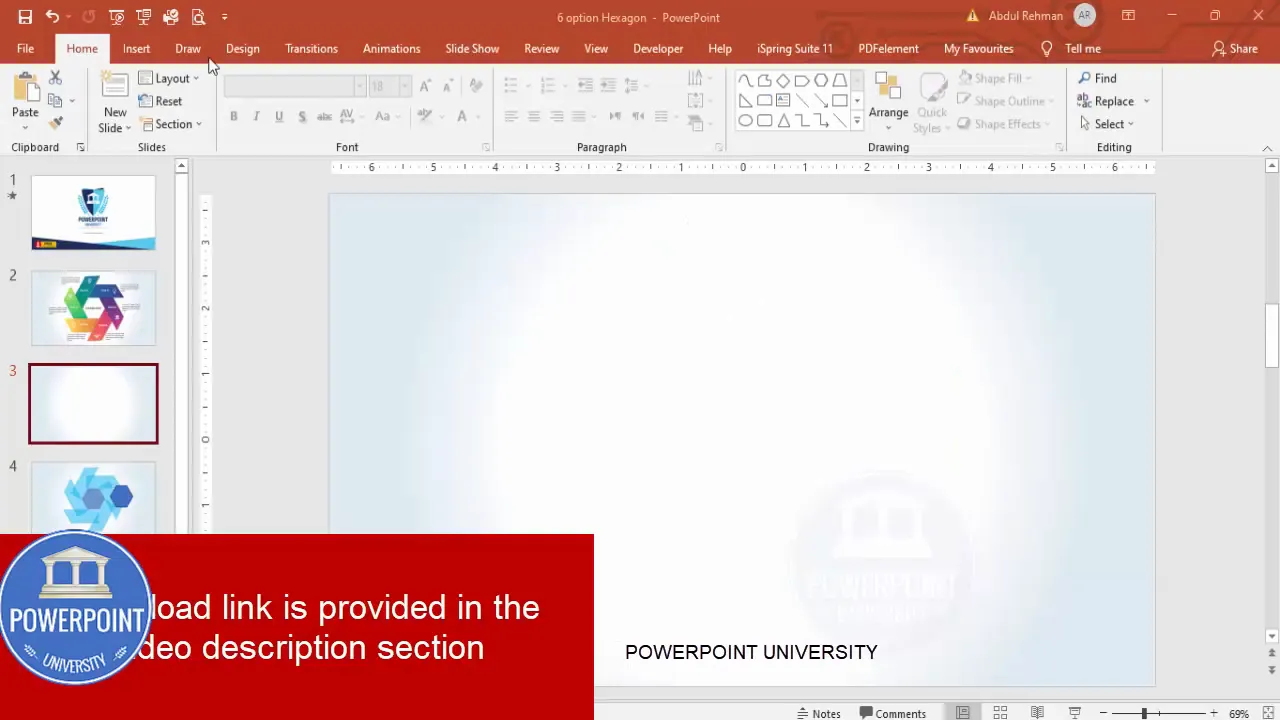Click the Paste icon
Viewport: 1280px width, 720px height.
[x=25, y=87]
